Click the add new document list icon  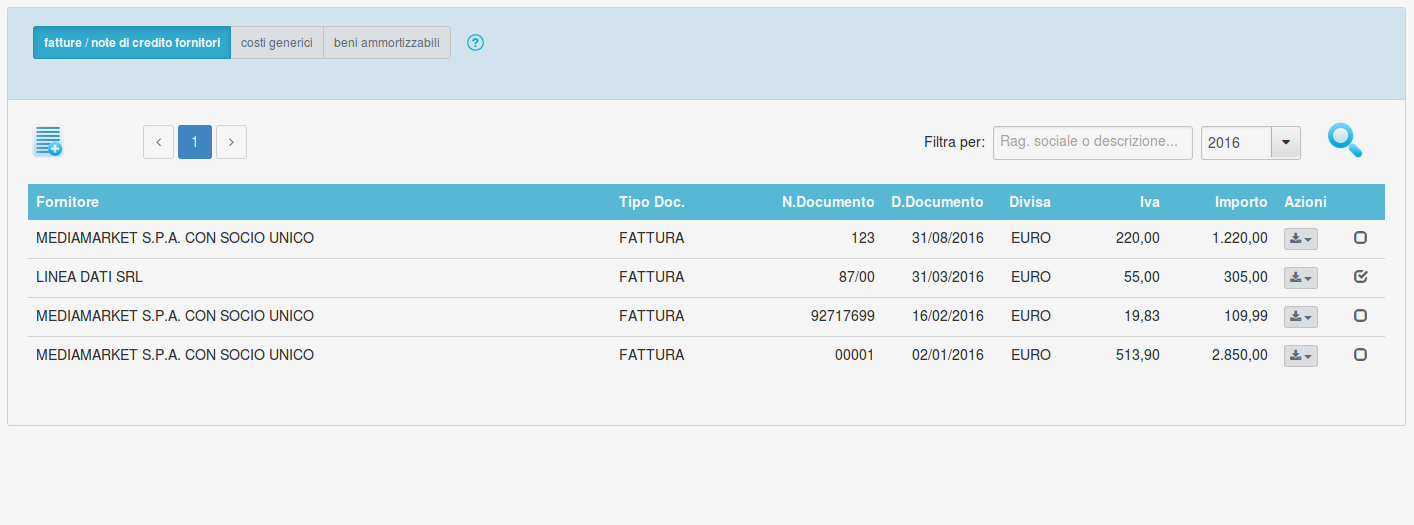coord(48,142)
